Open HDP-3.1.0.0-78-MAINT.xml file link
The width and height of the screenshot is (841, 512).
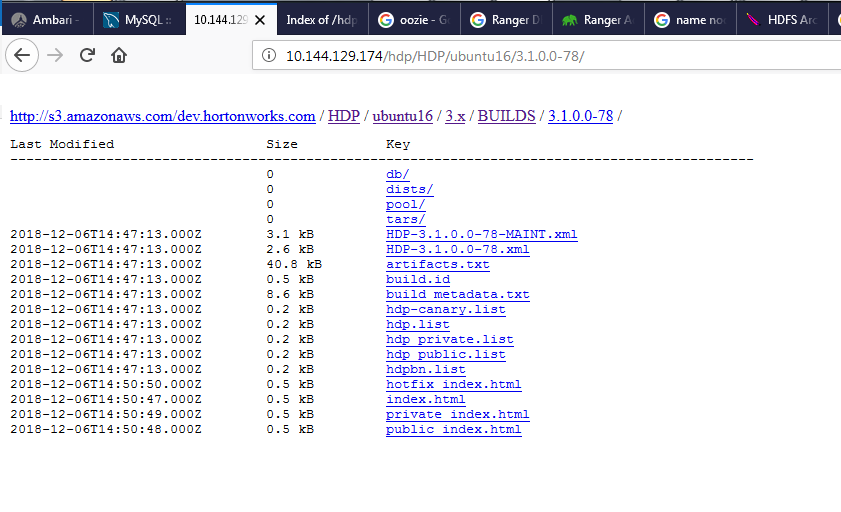point(482,234)
